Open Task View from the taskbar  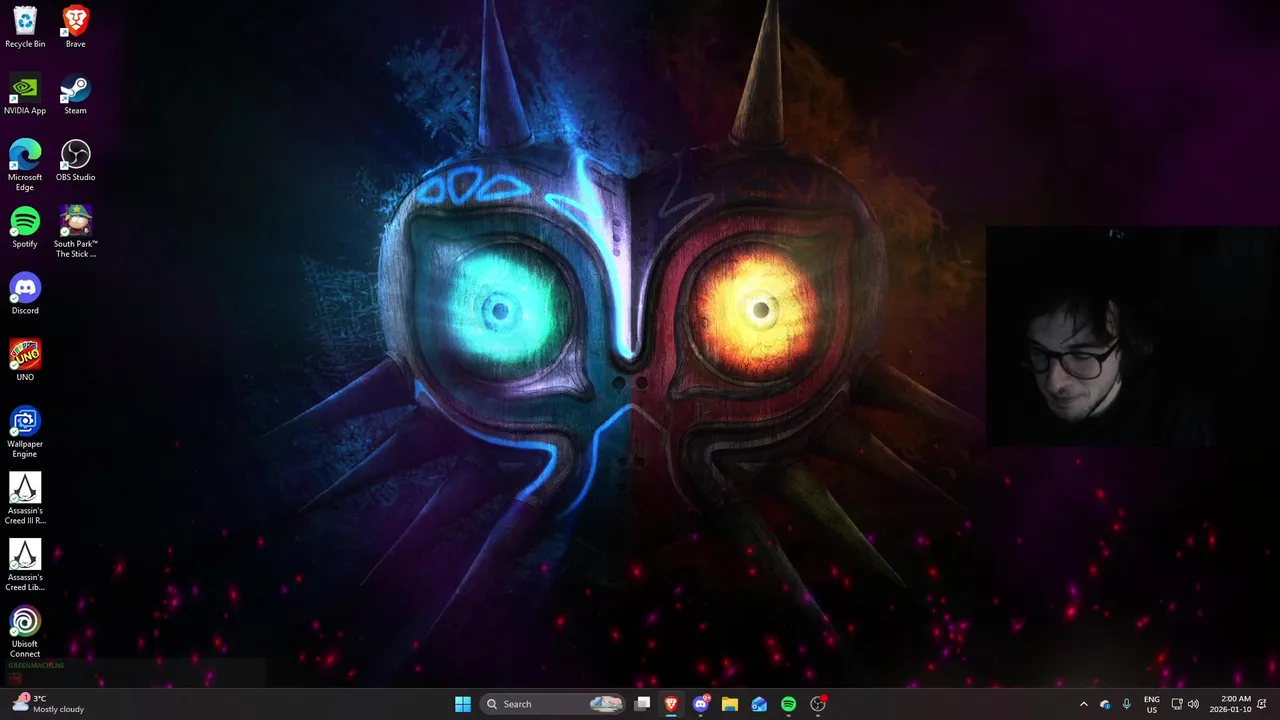(x=643, y=704)
